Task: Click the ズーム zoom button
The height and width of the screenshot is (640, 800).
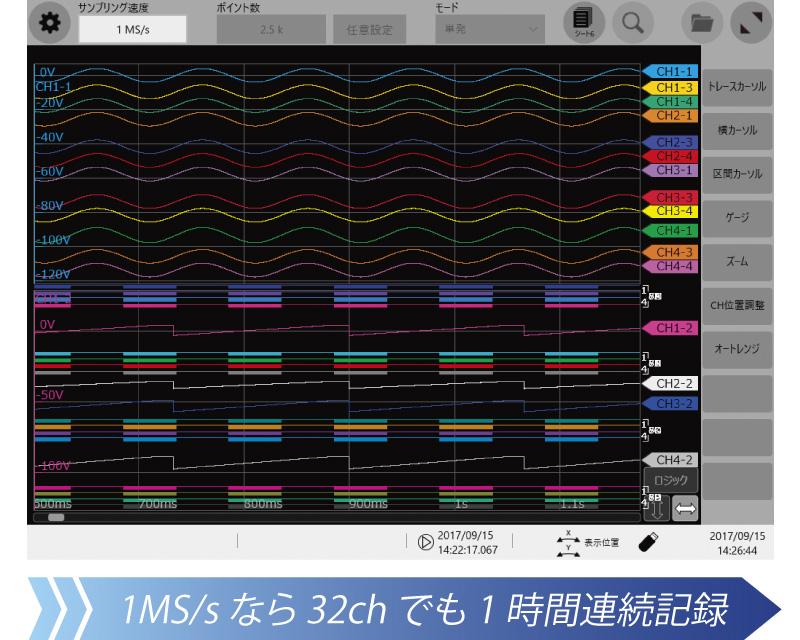Action: tap(737, 262)
